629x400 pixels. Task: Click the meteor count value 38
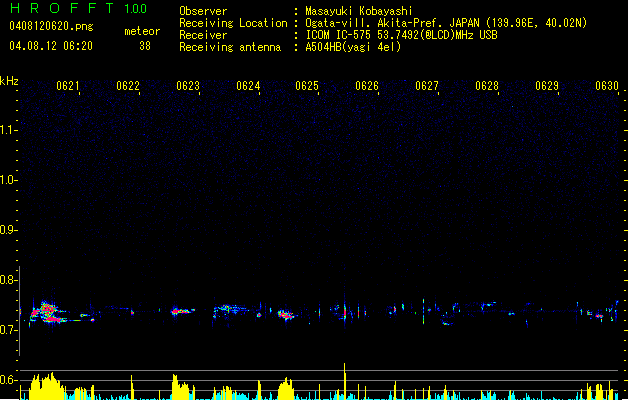(145, 46)
